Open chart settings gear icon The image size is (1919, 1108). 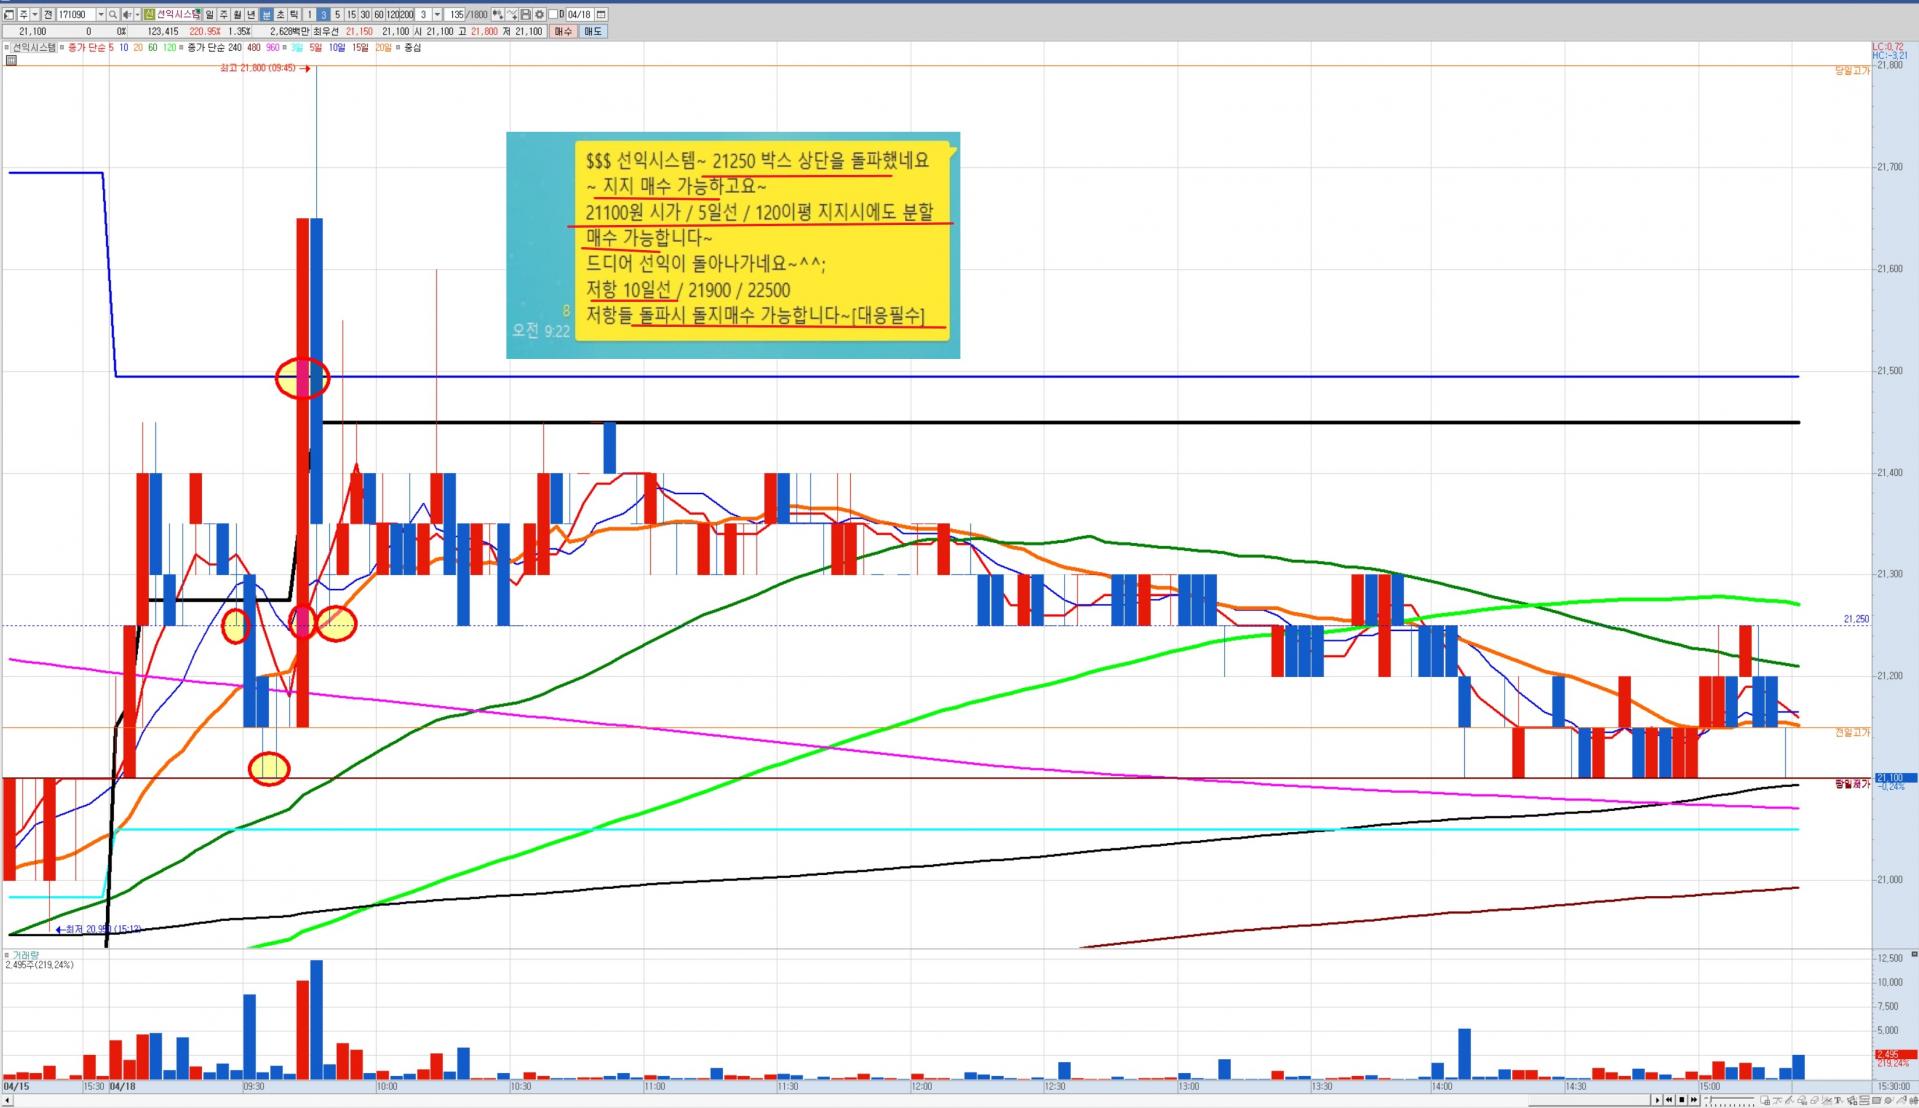coord(540,15)
